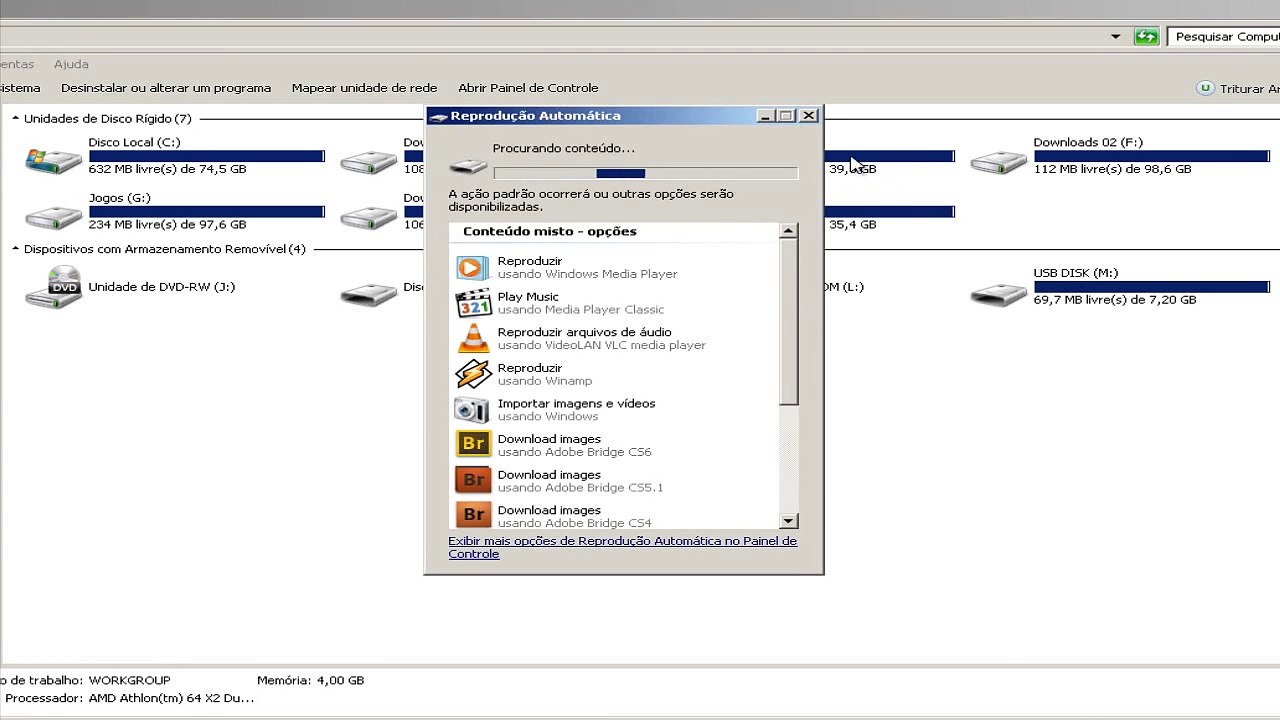The width and height of the screenshot is (1280, 720).
Task: Select the Adobe Bridge CS6 icon
Action: pyautogui.click(x=473, y=444)
